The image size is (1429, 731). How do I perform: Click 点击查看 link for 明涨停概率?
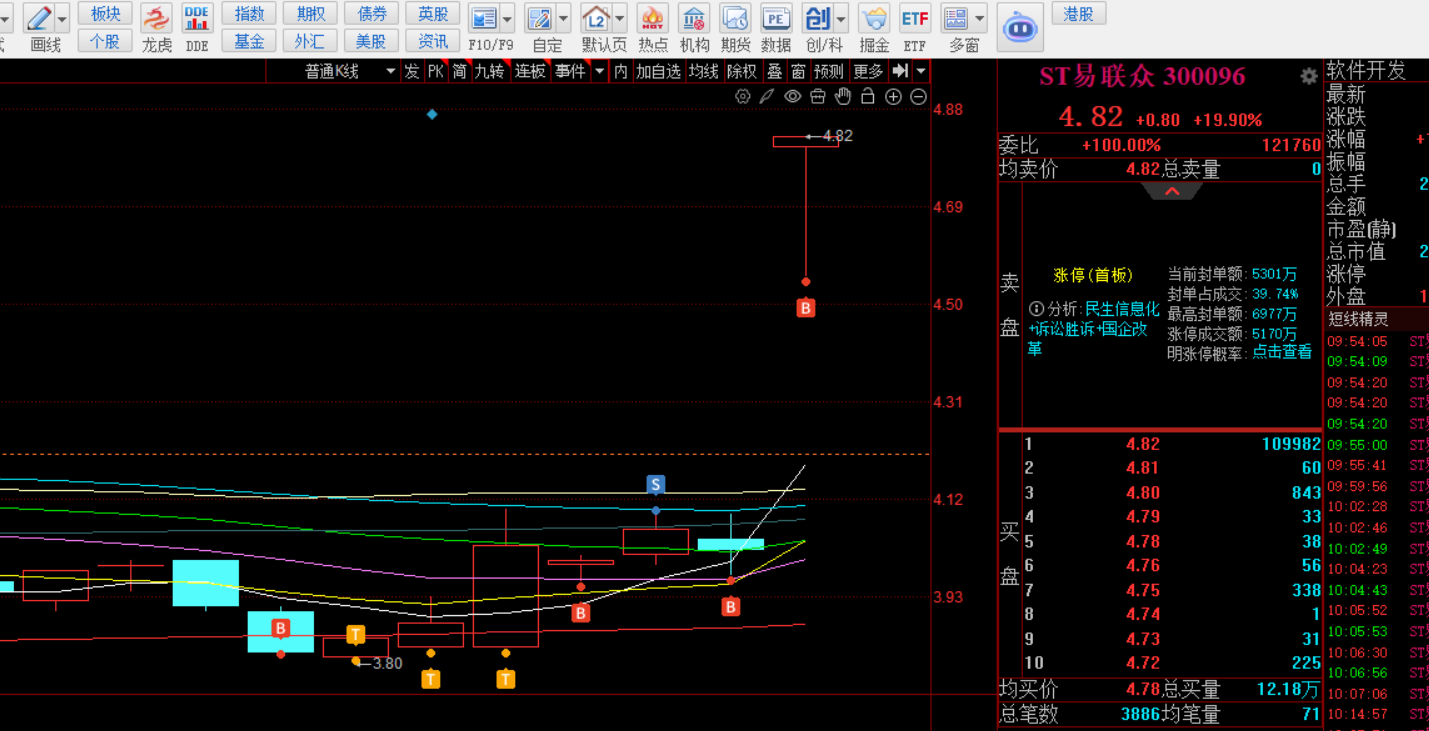click(x=1282, y=352)
